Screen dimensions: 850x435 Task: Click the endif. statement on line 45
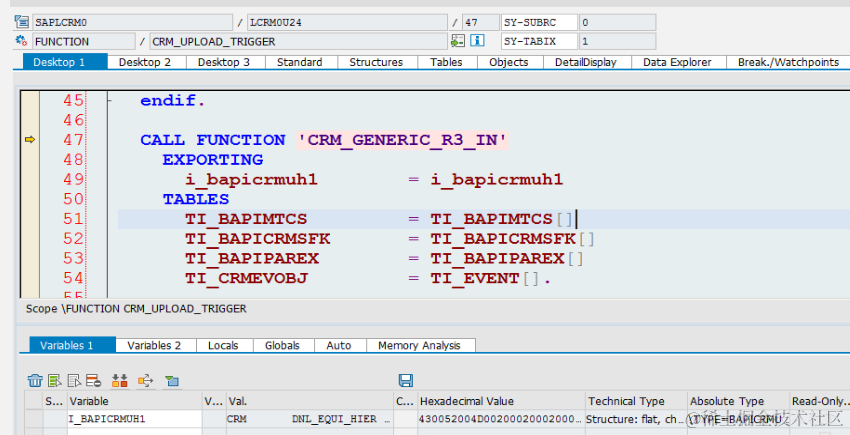172,100
